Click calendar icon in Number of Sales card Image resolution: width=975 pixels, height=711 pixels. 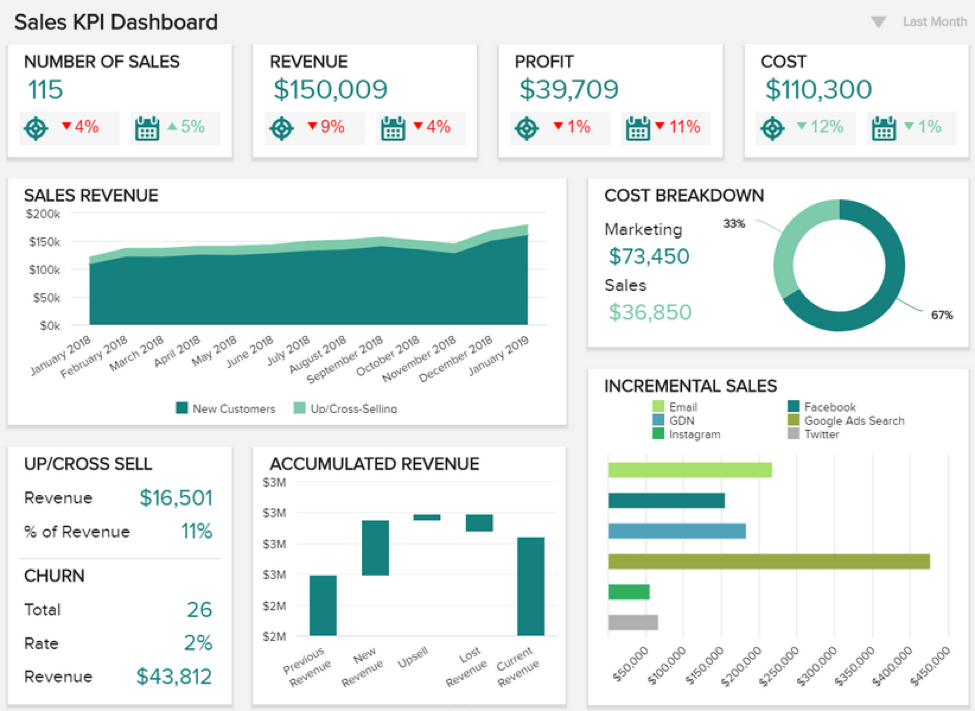coord(147,128)
